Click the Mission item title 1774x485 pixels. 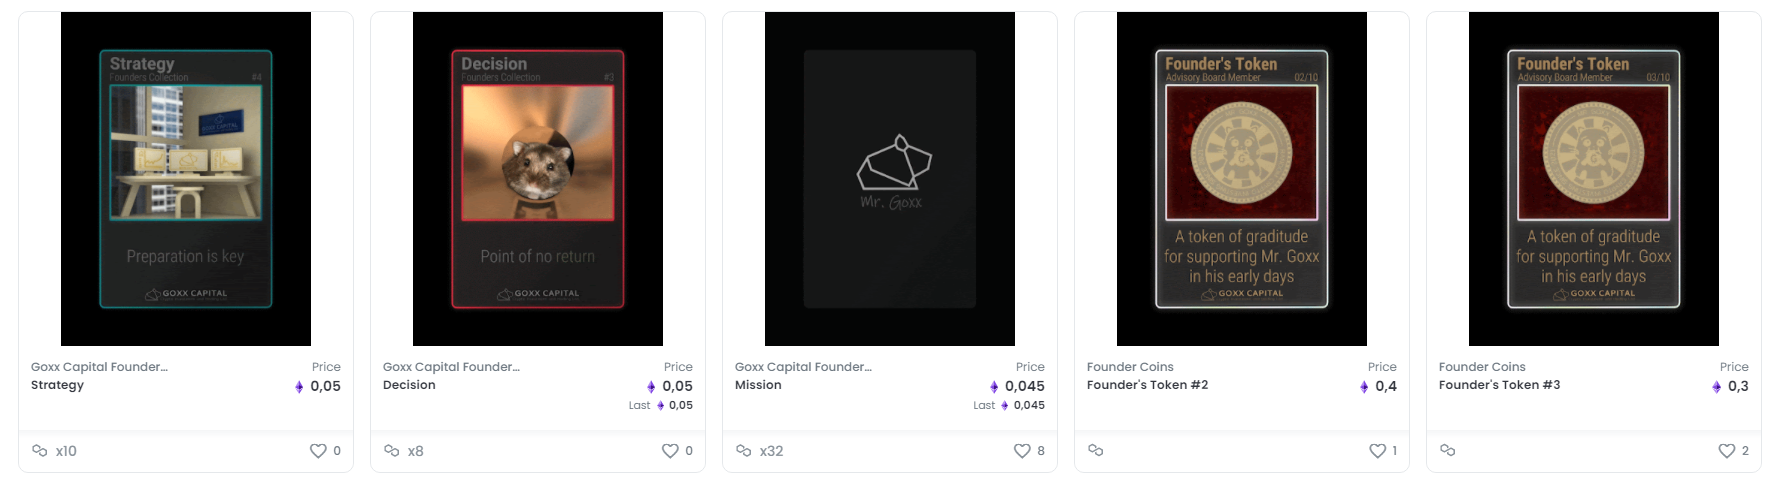tap(758, 385)
